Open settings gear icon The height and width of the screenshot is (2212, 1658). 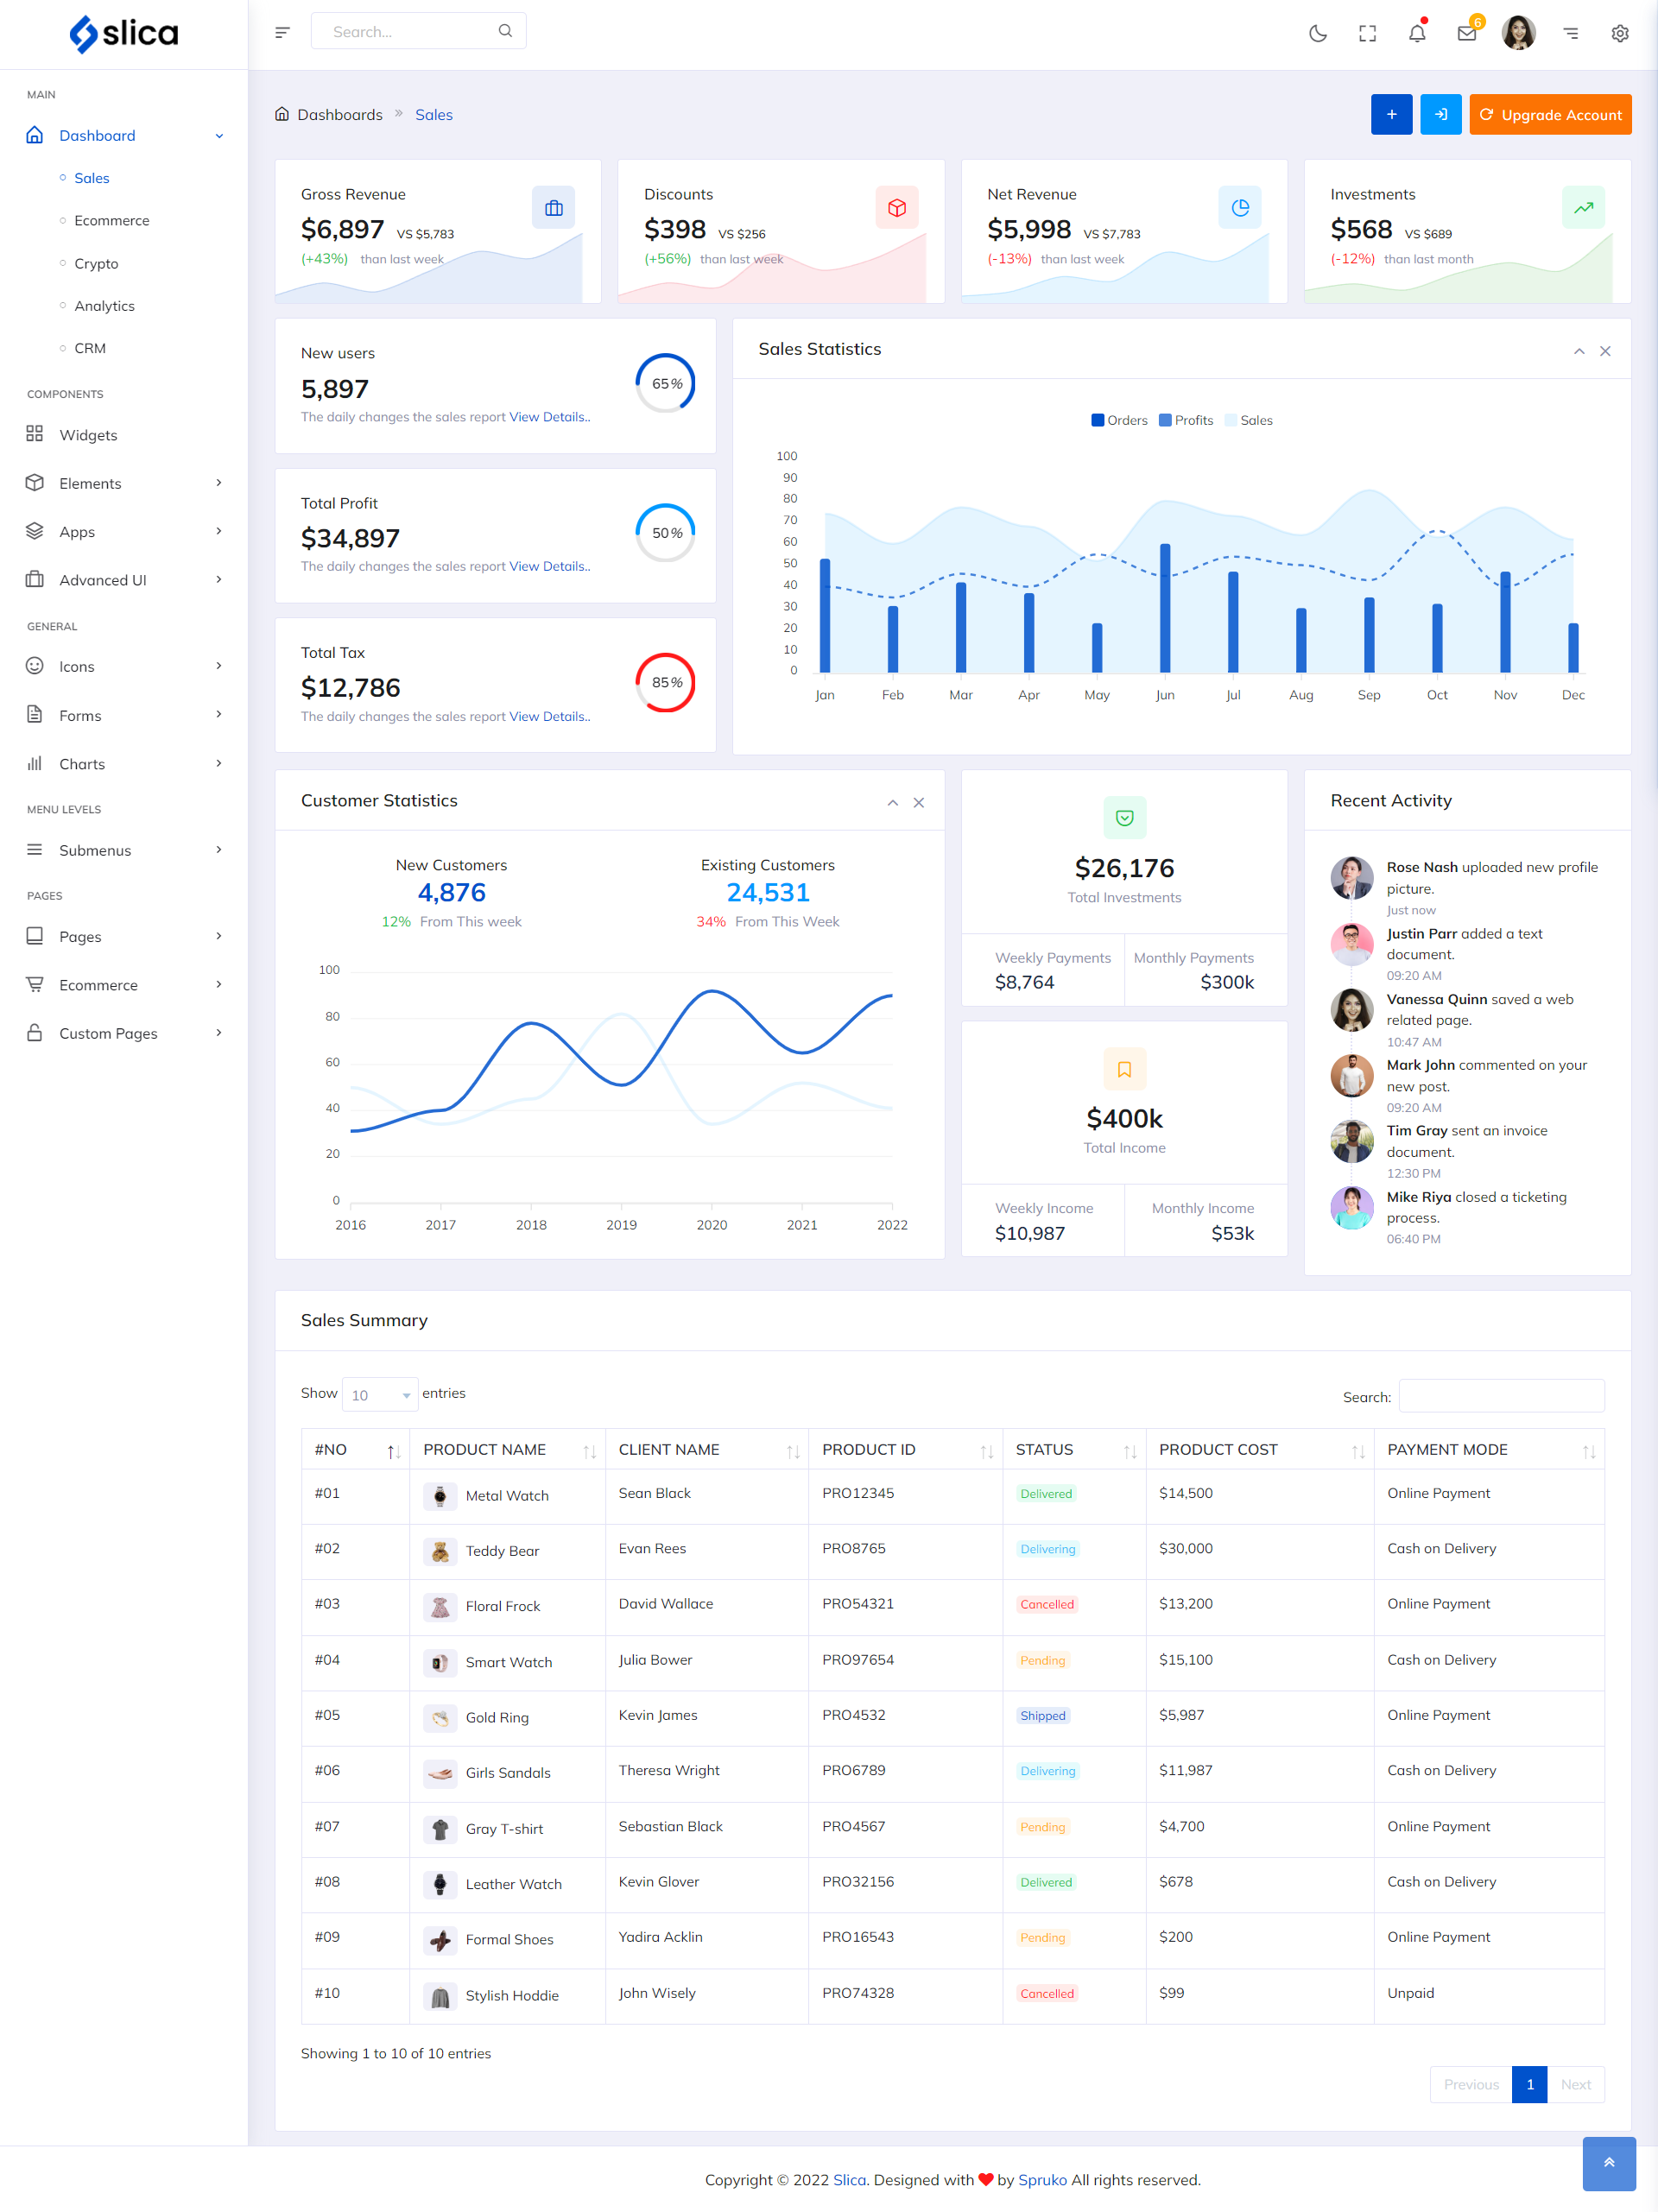pyautogui.click(x=1620, y=33)
